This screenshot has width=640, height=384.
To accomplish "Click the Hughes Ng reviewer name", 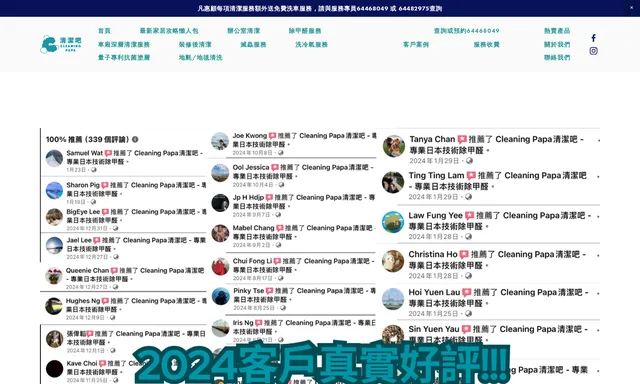I will coord(83,301).
